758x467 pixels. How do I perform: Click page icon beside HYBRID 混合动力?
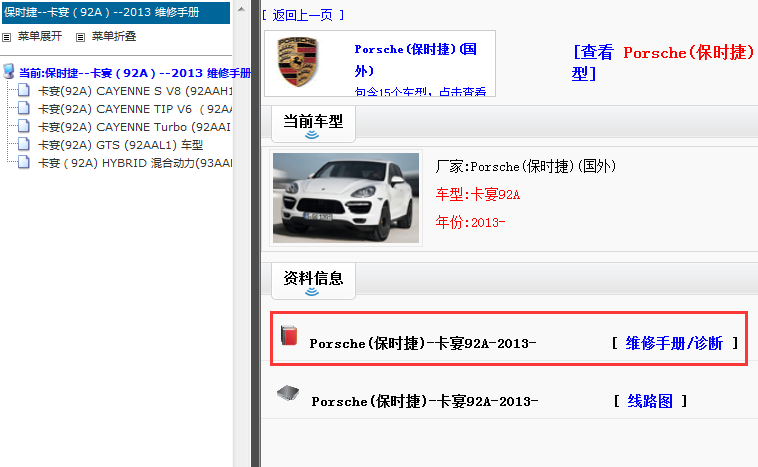tap(24, 162)
